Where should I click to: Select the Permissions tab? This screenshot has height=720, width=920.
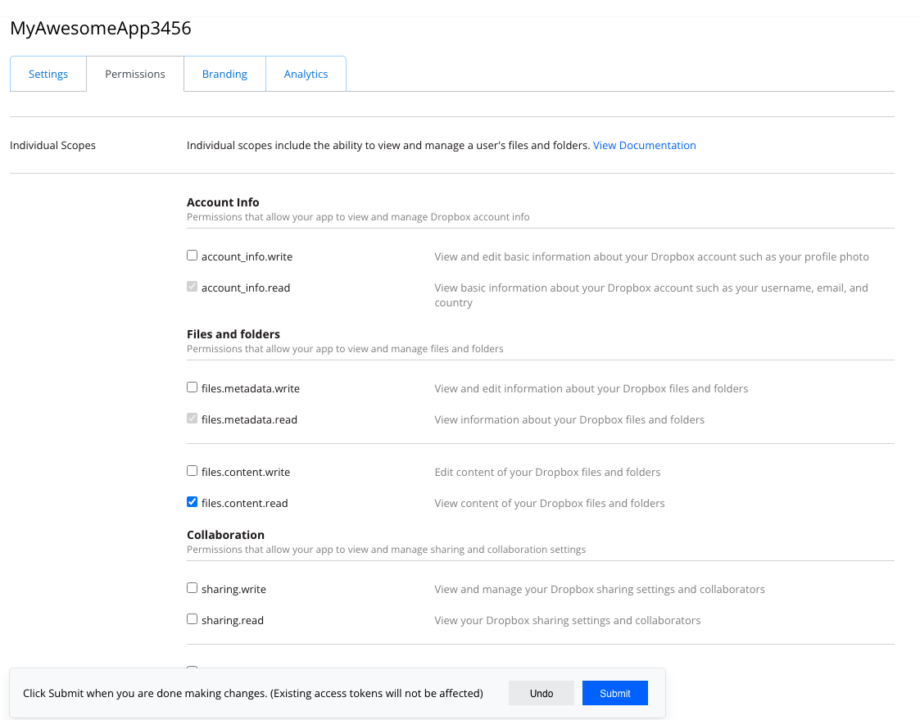click(x=134, y=73)
